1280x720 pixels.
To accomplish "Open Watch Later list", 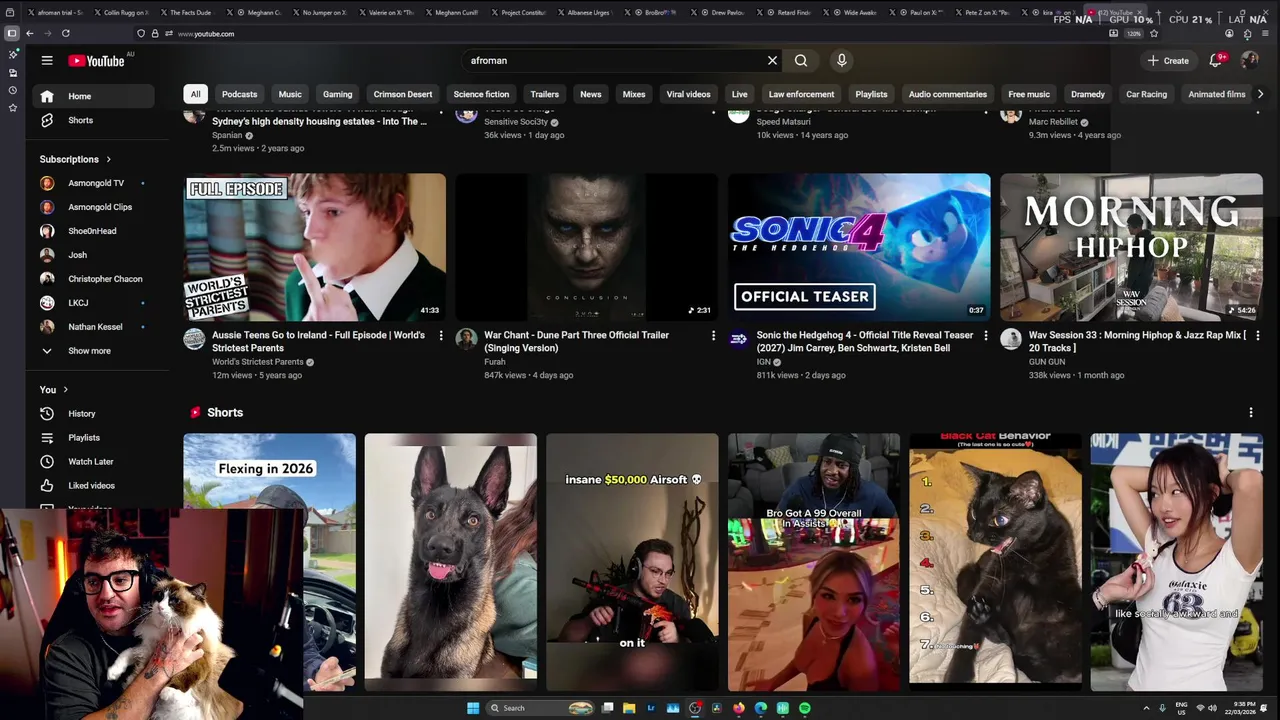I will click(92, 462).
